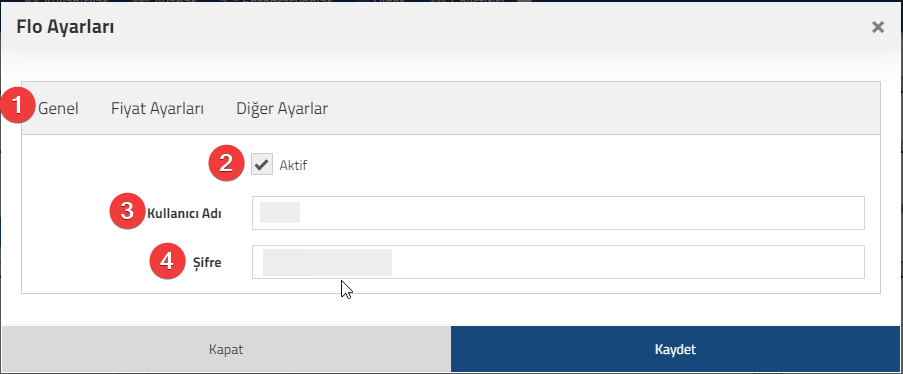Viewport: 903px width, 374px height.
Task: Select the Diğer Ayarlar tab
Action: click(x=282, y=108)
